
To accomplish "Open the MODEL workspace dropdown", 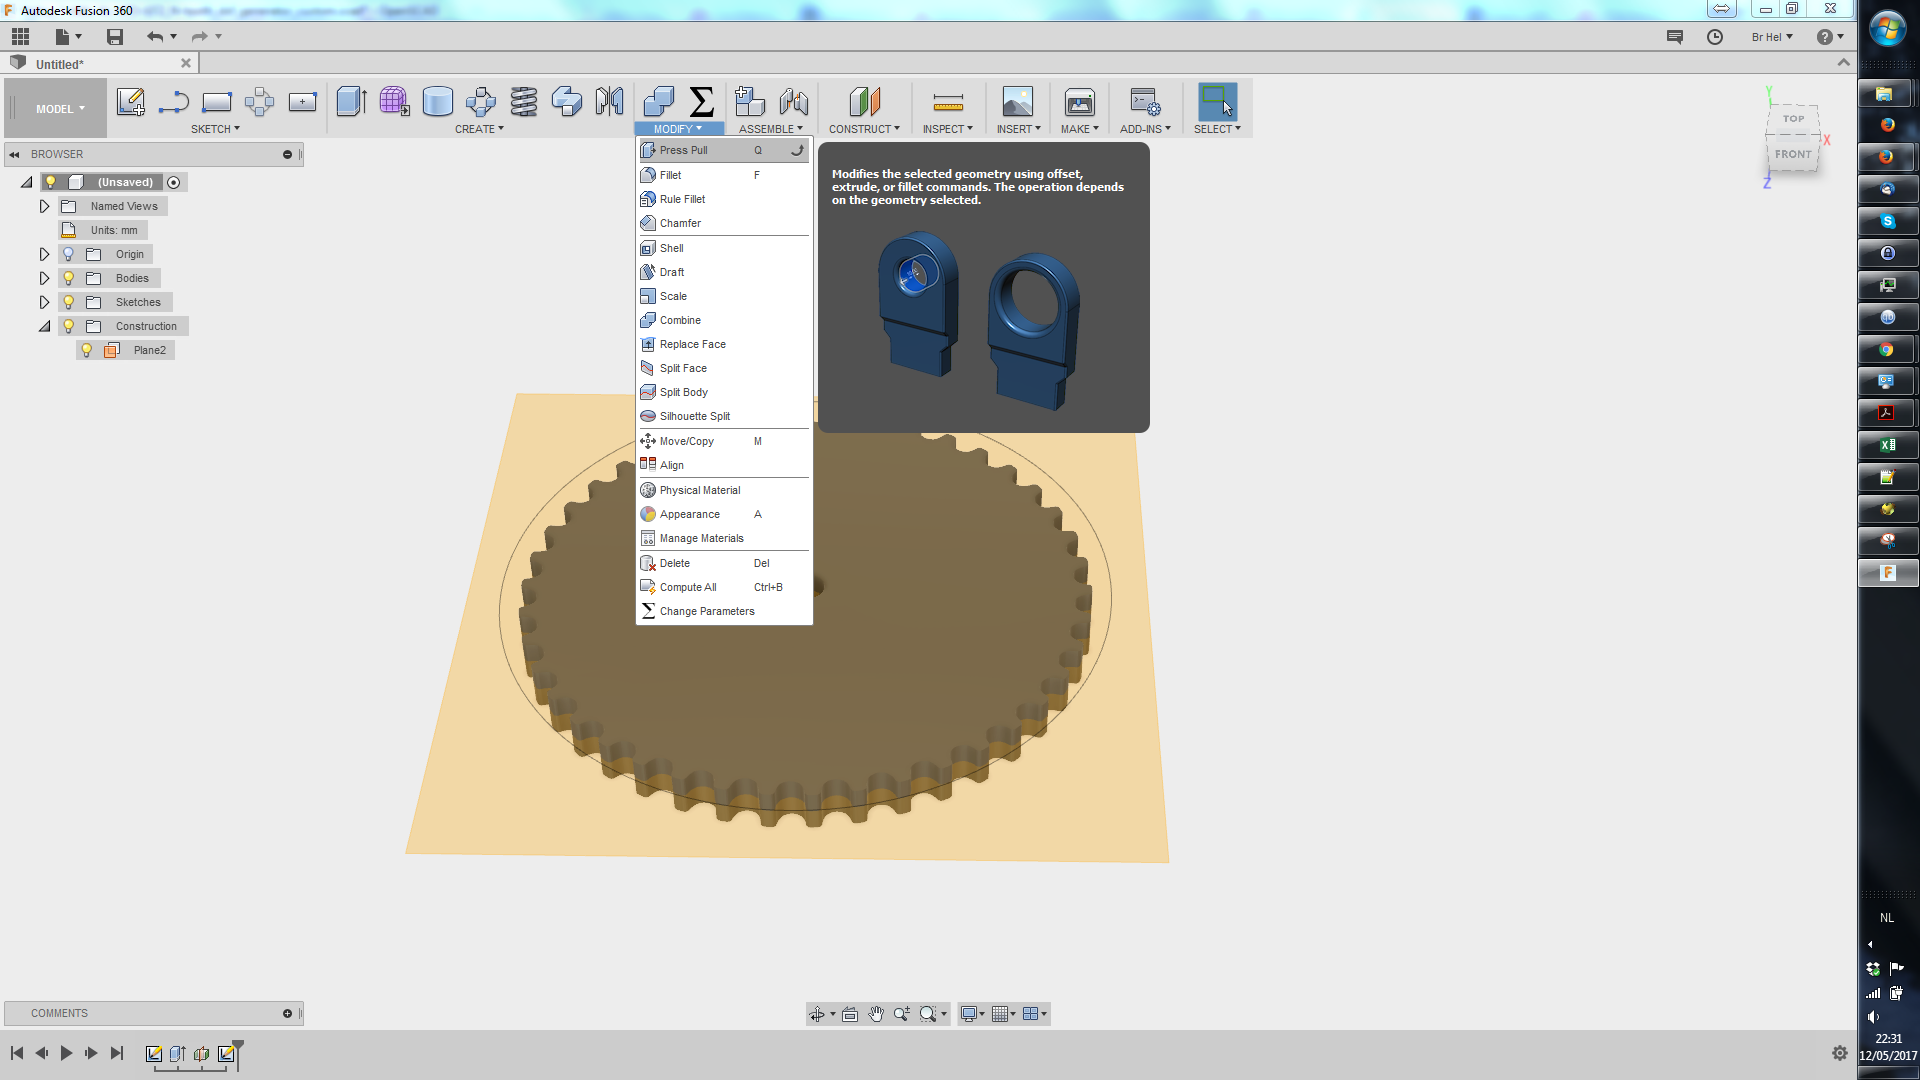I will [60, 109].
